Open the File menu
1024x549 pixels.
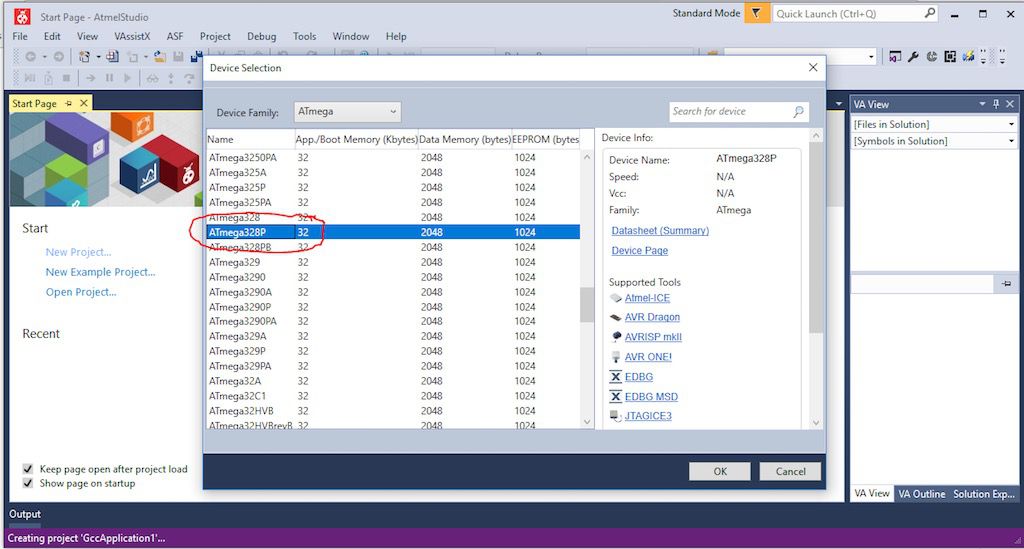(x=20, y=37)
